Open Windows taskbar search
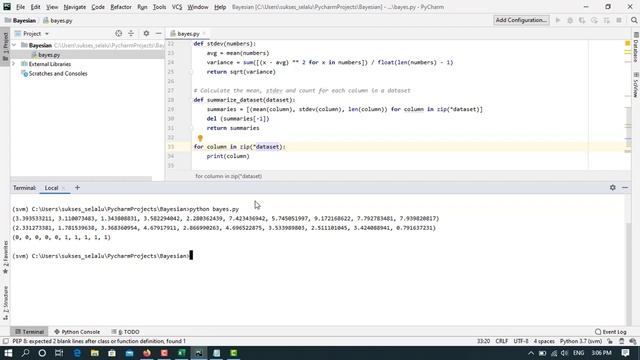Viewport: 640px width, 360px height. 25,353
